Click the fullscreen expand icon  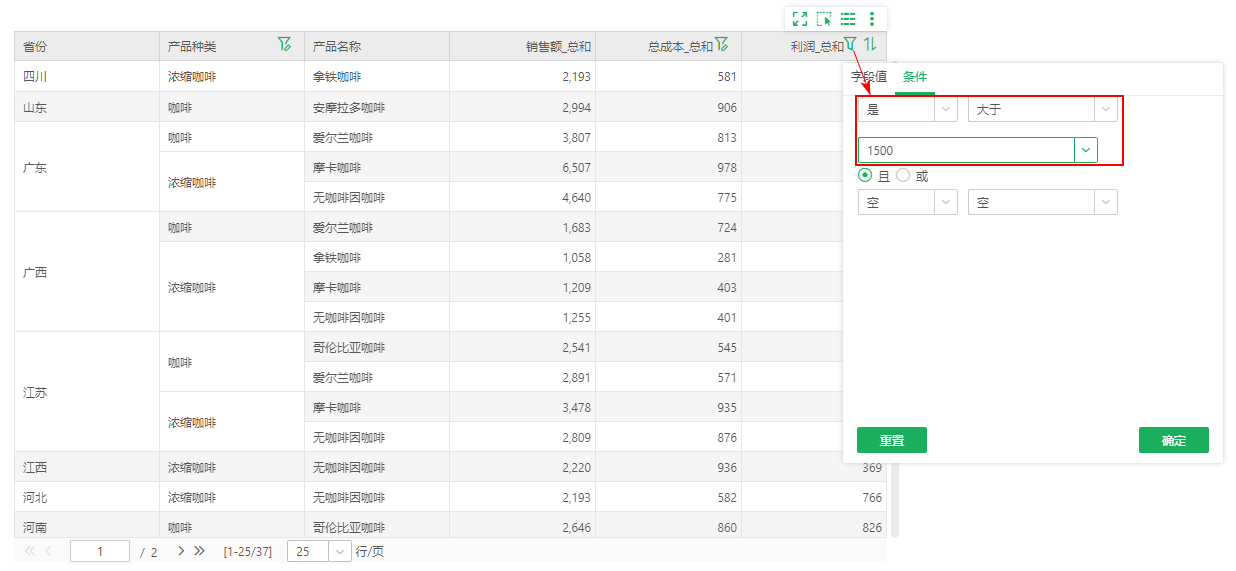[799, 18]
